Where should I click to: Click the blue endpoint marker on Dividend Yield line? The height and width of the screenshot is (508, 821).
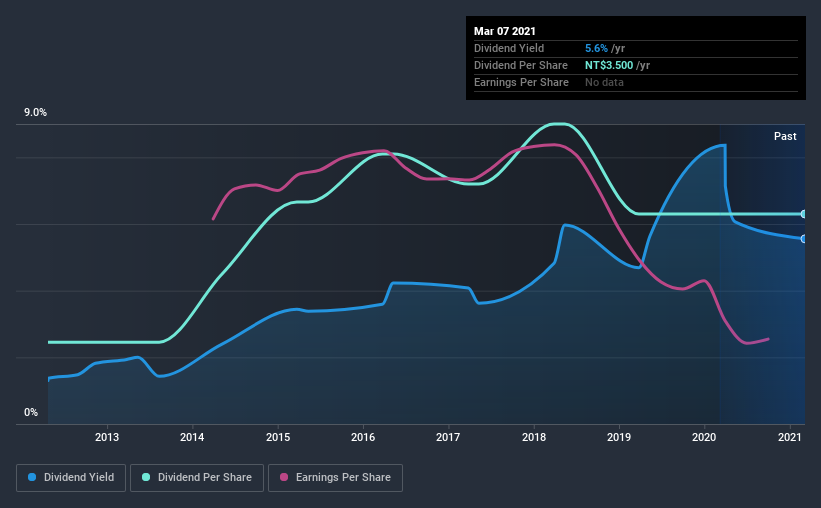tap(803, 239)
